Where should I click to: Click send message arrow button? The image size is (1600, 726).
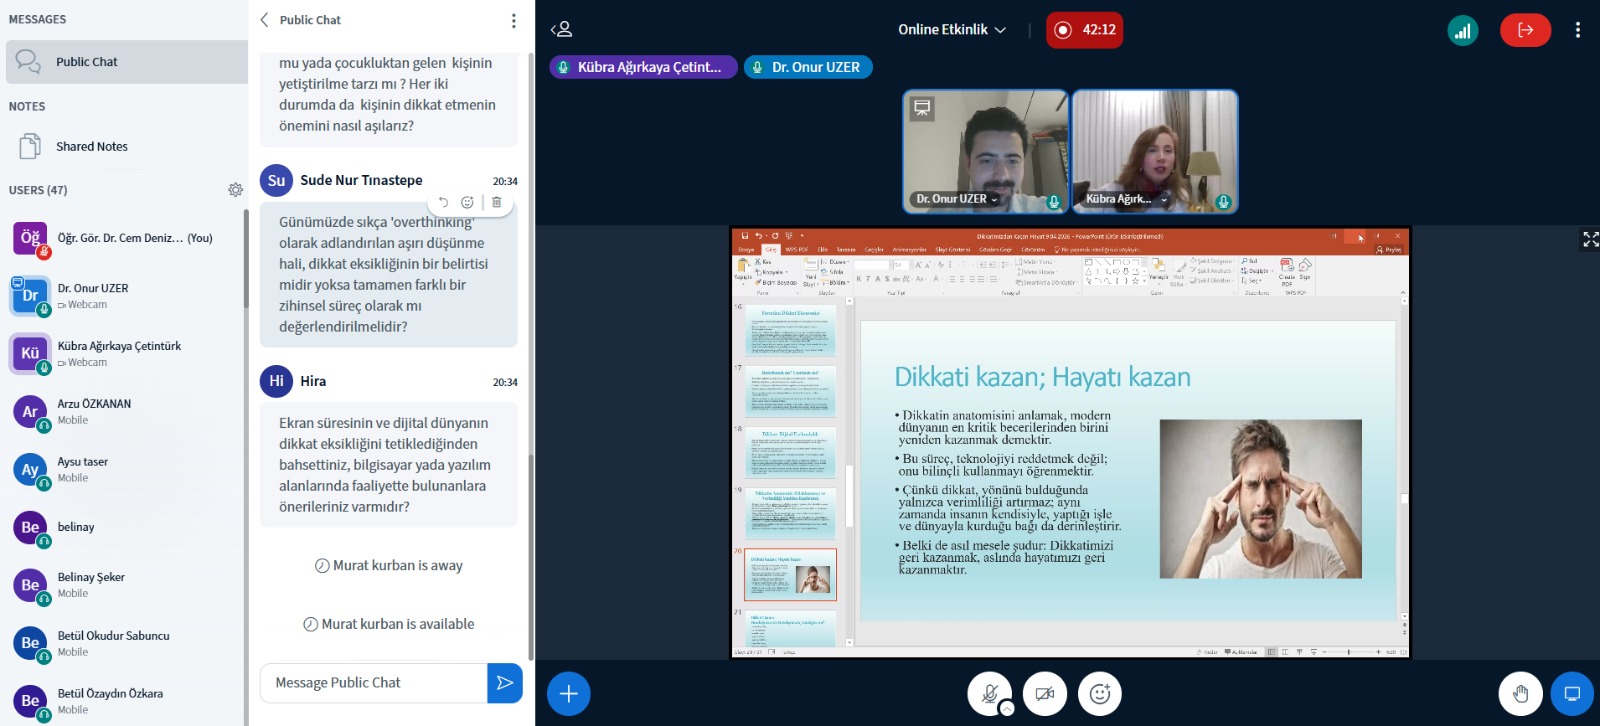tap(505, 683)
